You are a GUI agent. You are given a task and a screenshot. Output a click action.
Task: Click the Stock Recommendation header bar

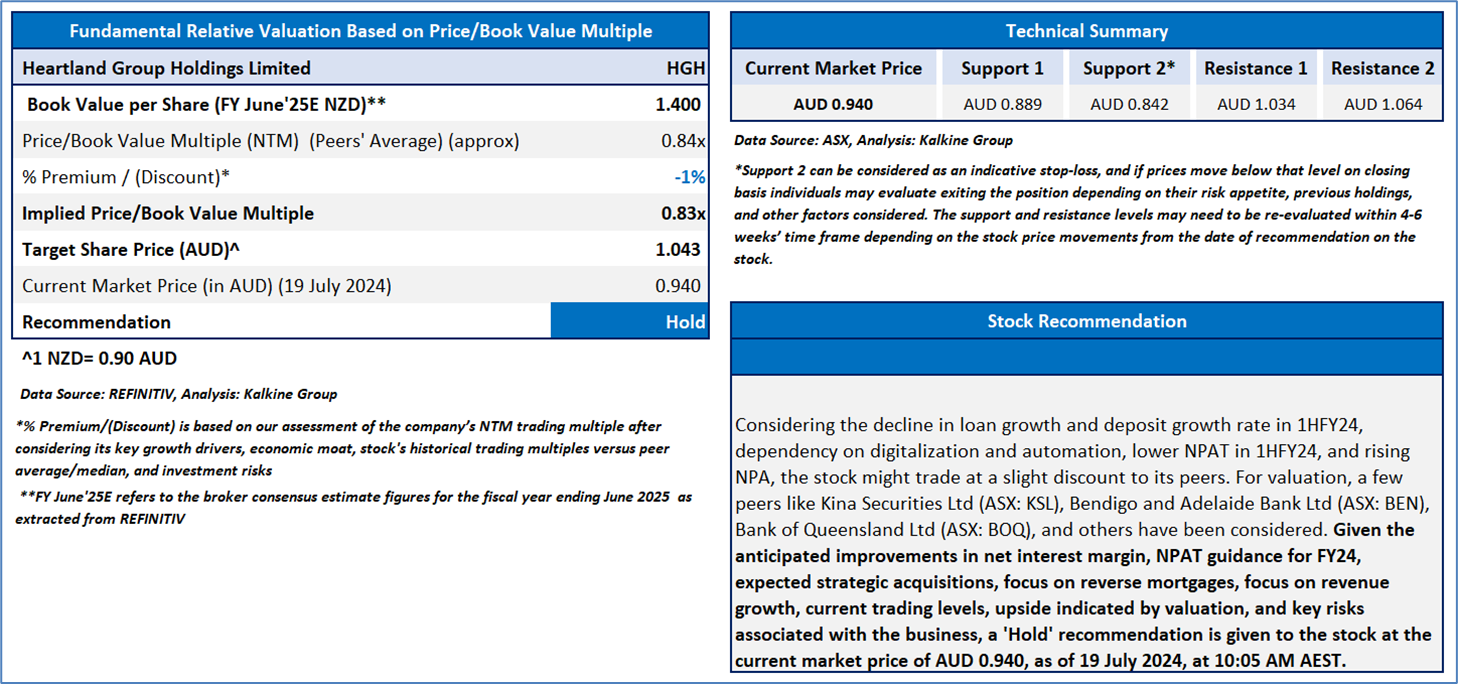point(1086,321)
